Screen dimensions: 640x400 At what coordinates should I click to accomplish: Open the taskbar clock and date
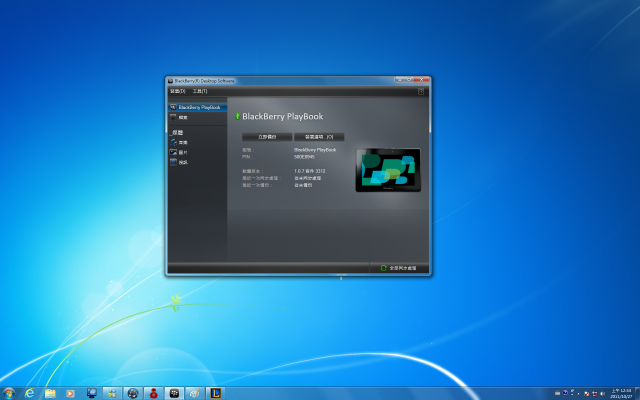(621, 394)
